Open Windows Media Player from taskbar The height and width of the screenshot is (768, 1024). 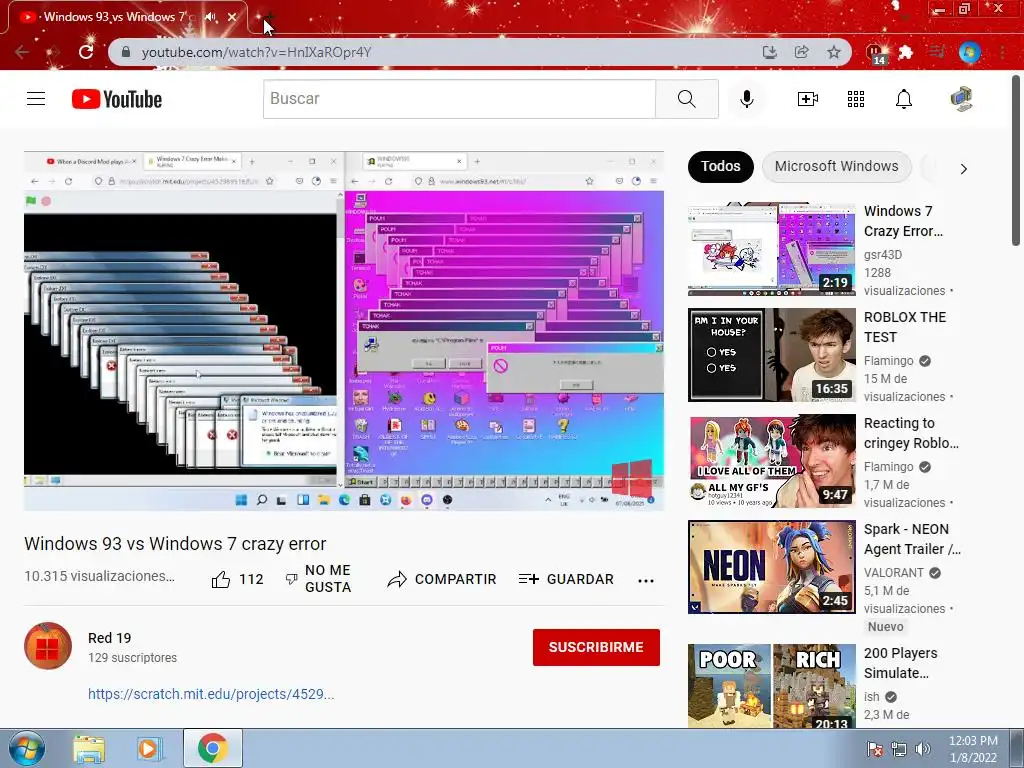pyautogui.click(x=149, y=748)
